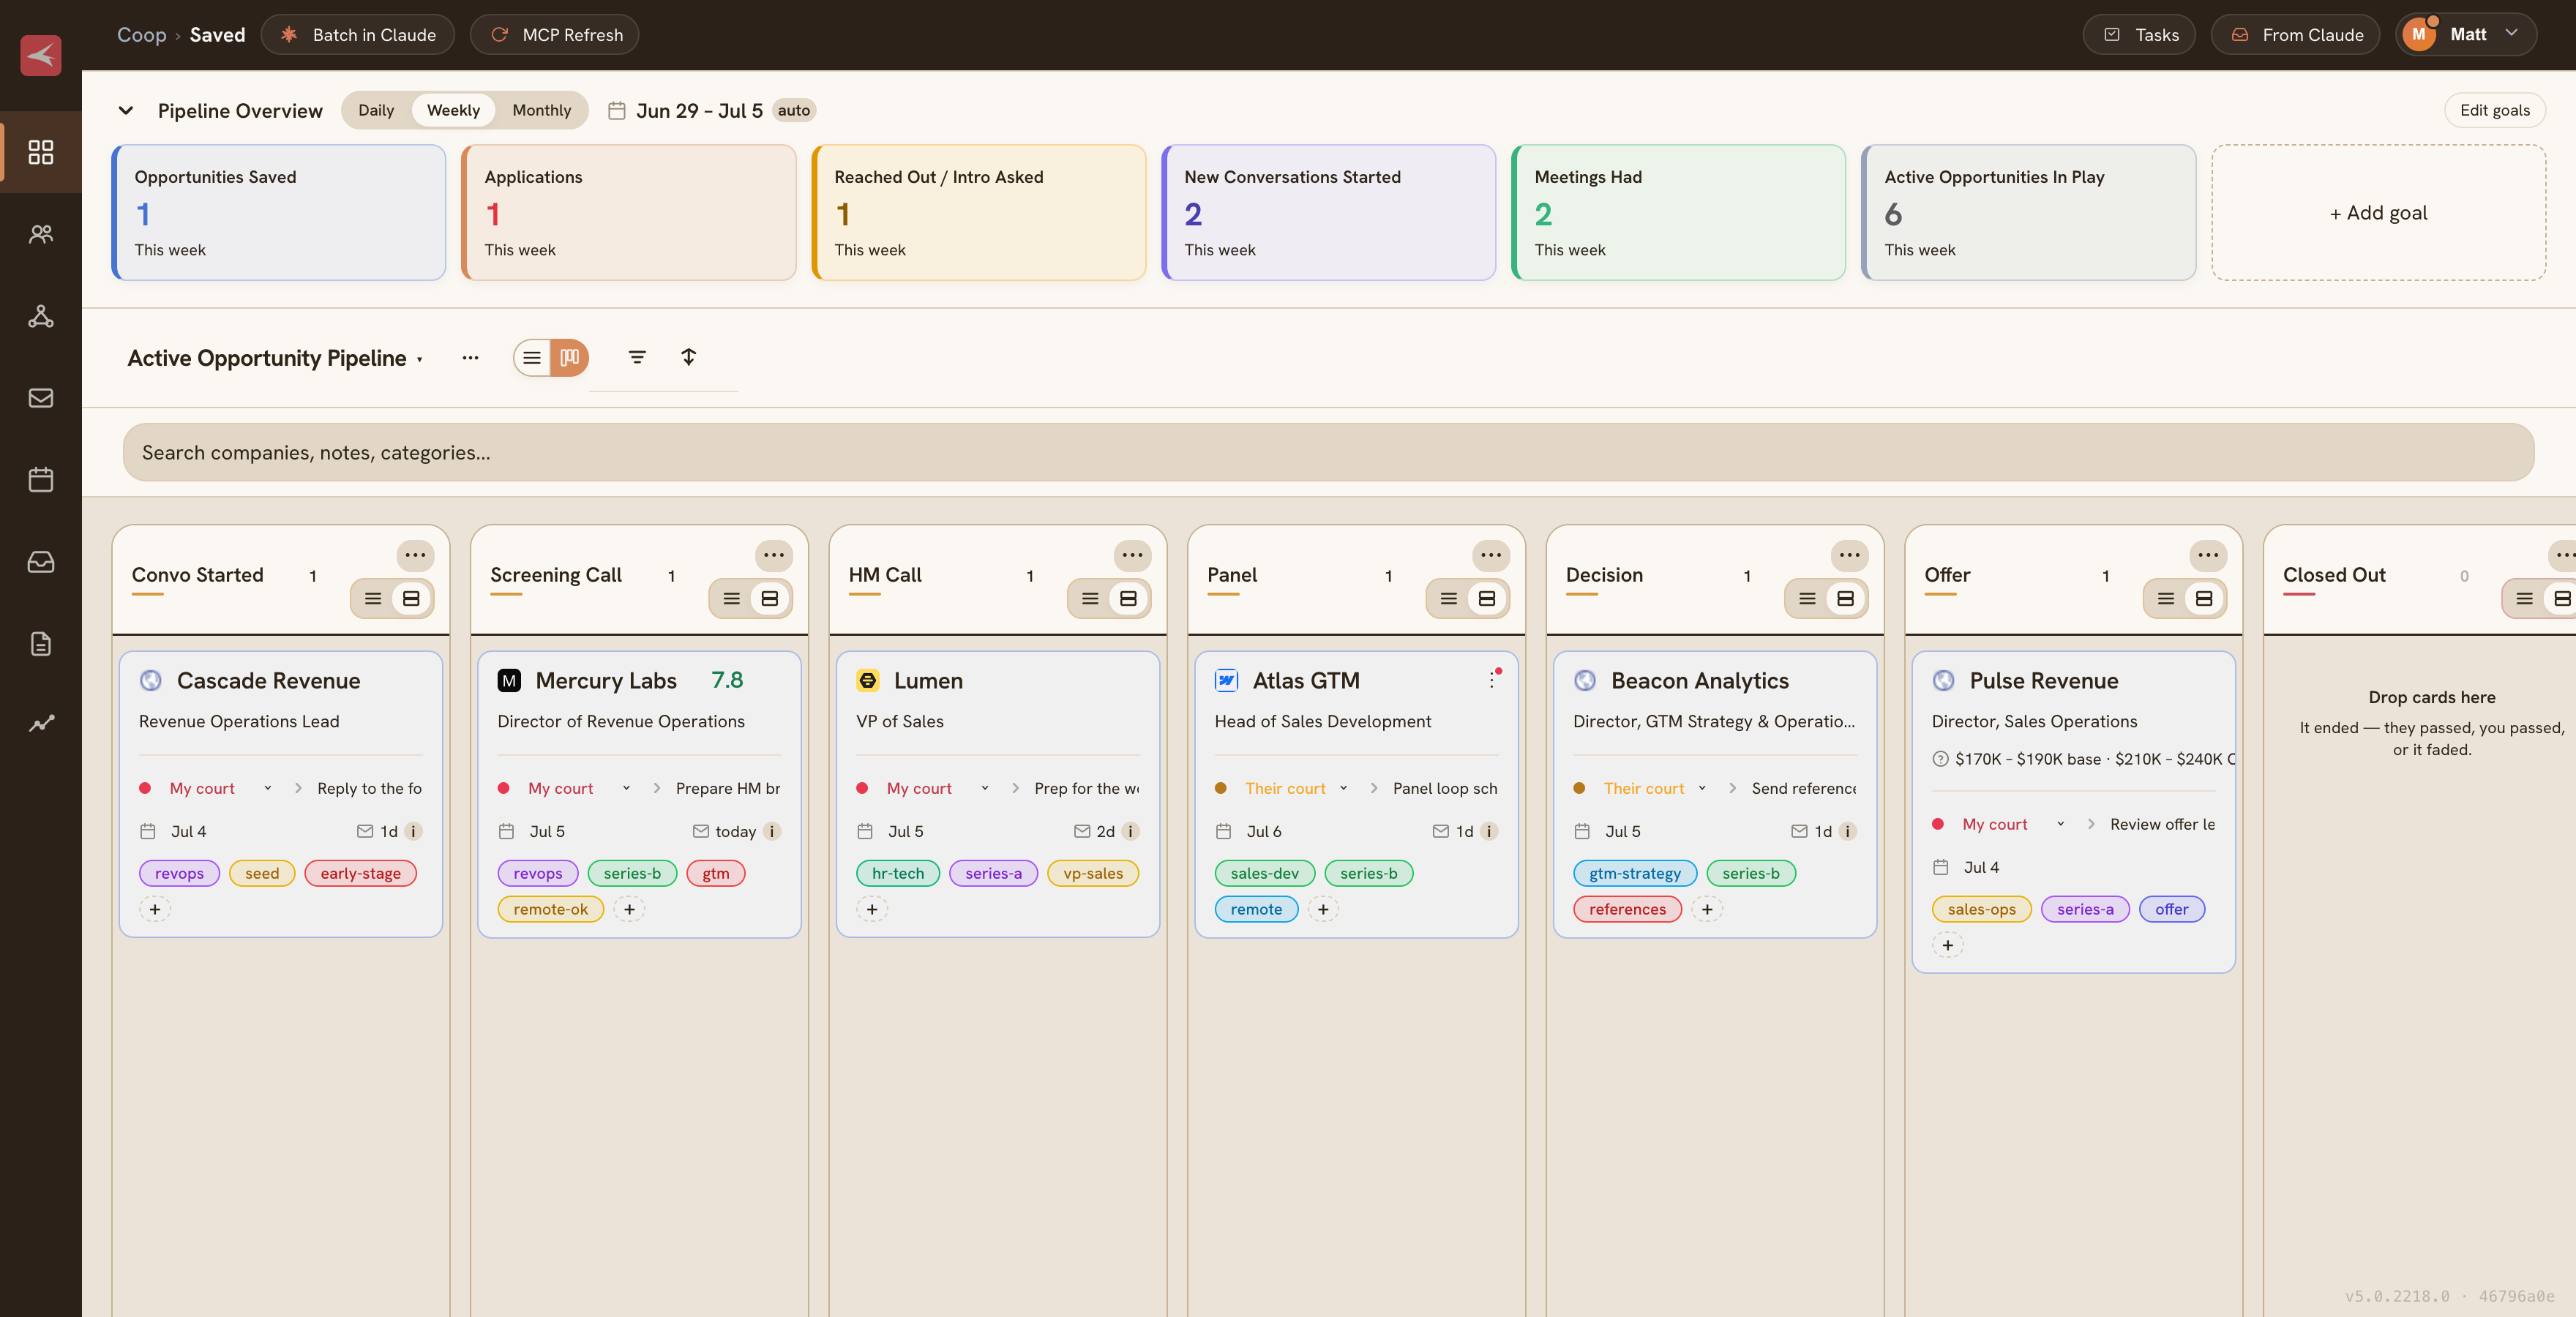Add a tag to Cascade Revenue card
This screenshot has height=1317, width=2576.
155,909
